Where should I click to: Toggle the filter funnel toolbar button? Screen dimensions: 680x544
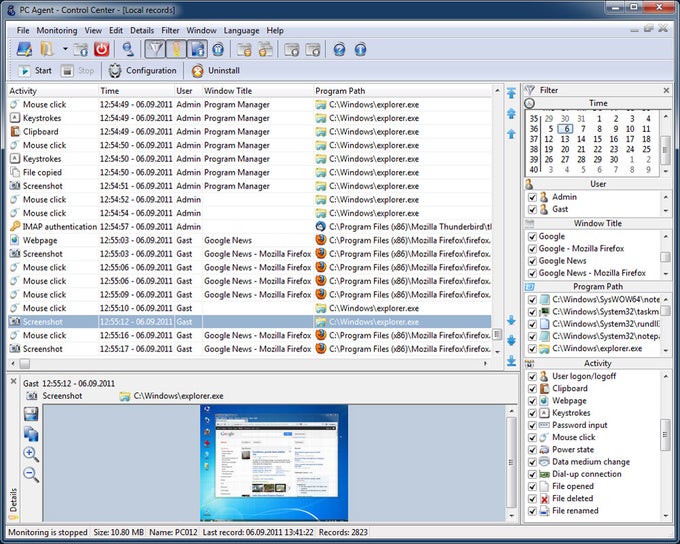(x=155, y=49)
